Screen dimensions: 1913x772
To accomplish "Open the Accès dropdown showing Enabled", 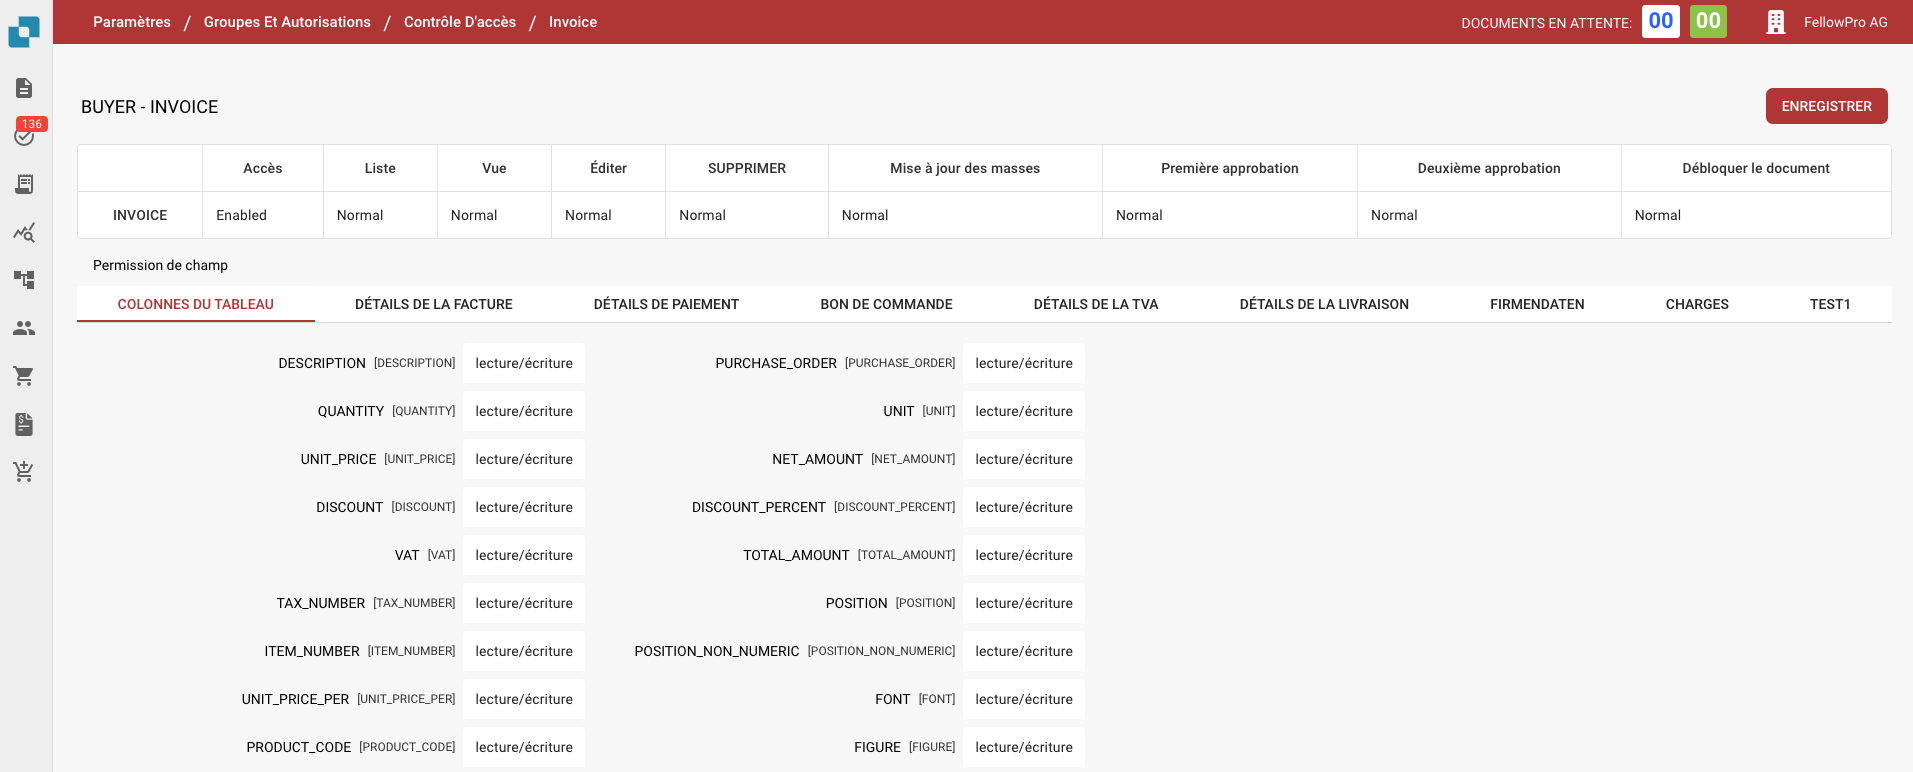I will pos(262,215).
